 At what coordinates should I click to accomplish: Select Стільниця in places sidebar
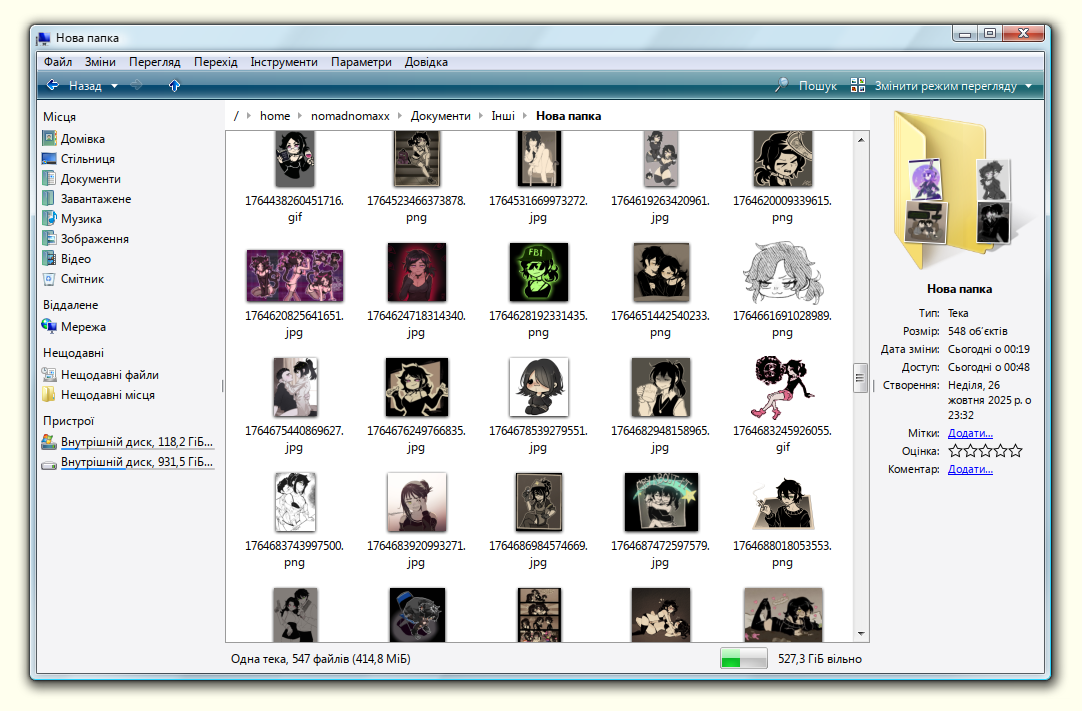pyautogui.click(x=79, y=159)
